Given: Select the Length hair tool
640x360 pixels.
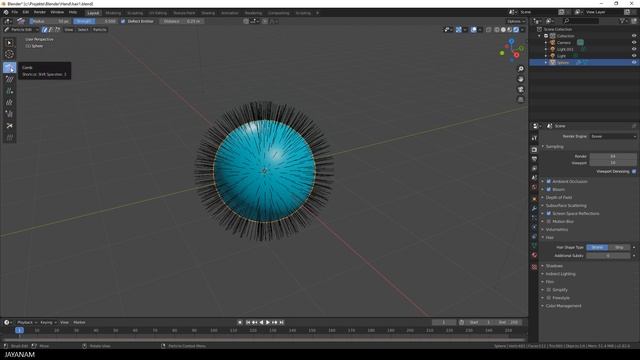Looking at the screenshot, I should pyautogui.click(x=9, y=102).
